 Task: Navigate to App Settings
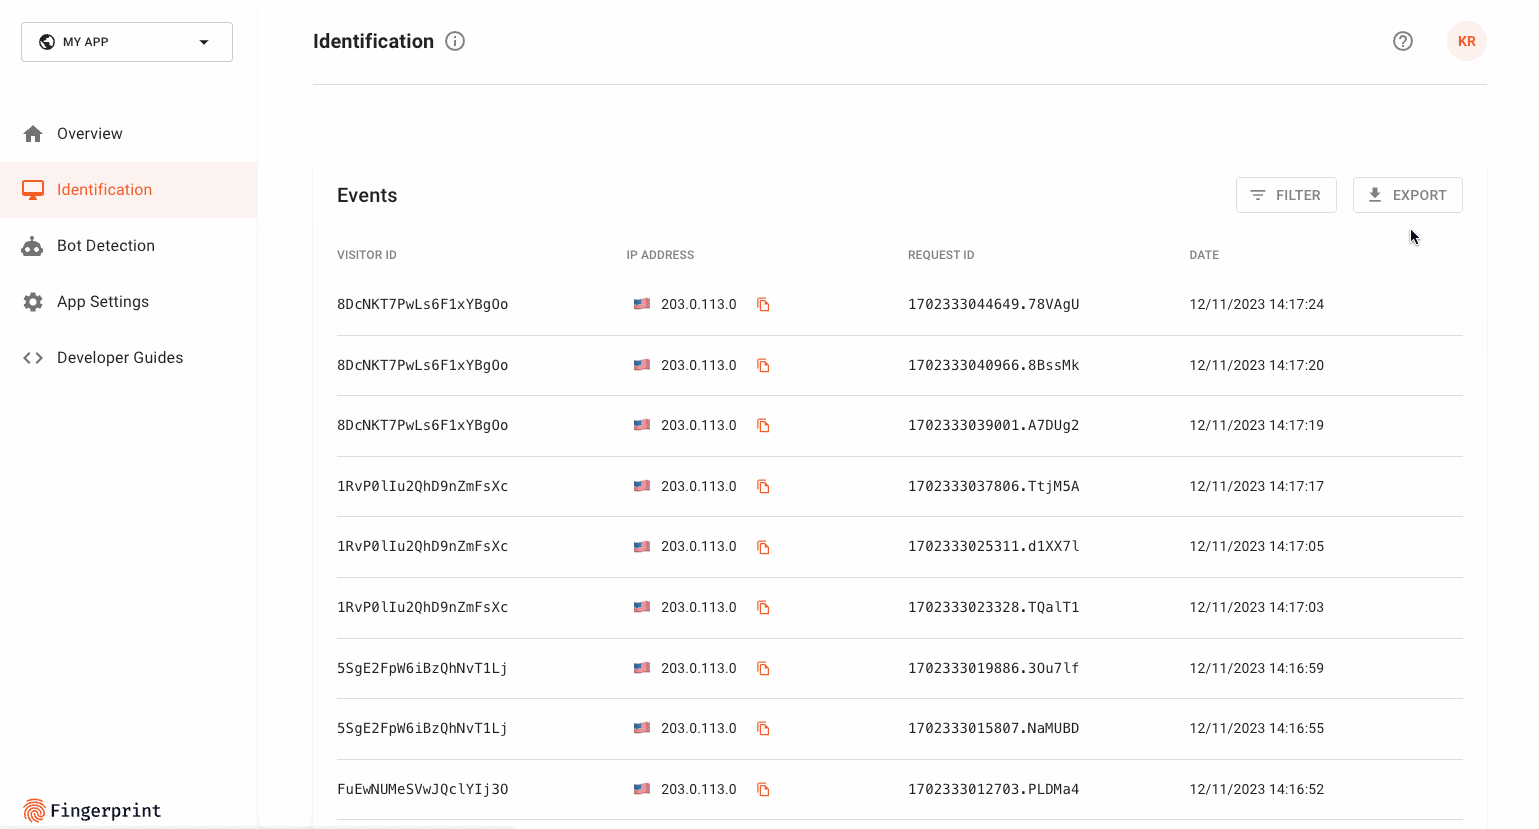(x=102, y=302)
